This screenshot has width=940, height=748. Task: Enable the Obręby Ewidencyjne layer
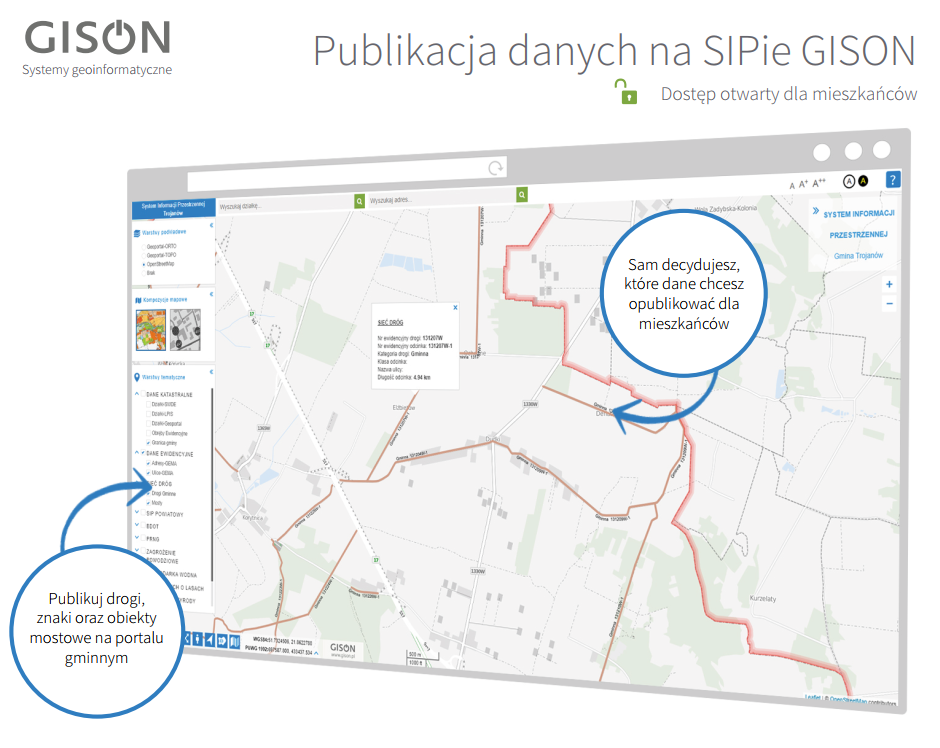(x=149, y=433)
